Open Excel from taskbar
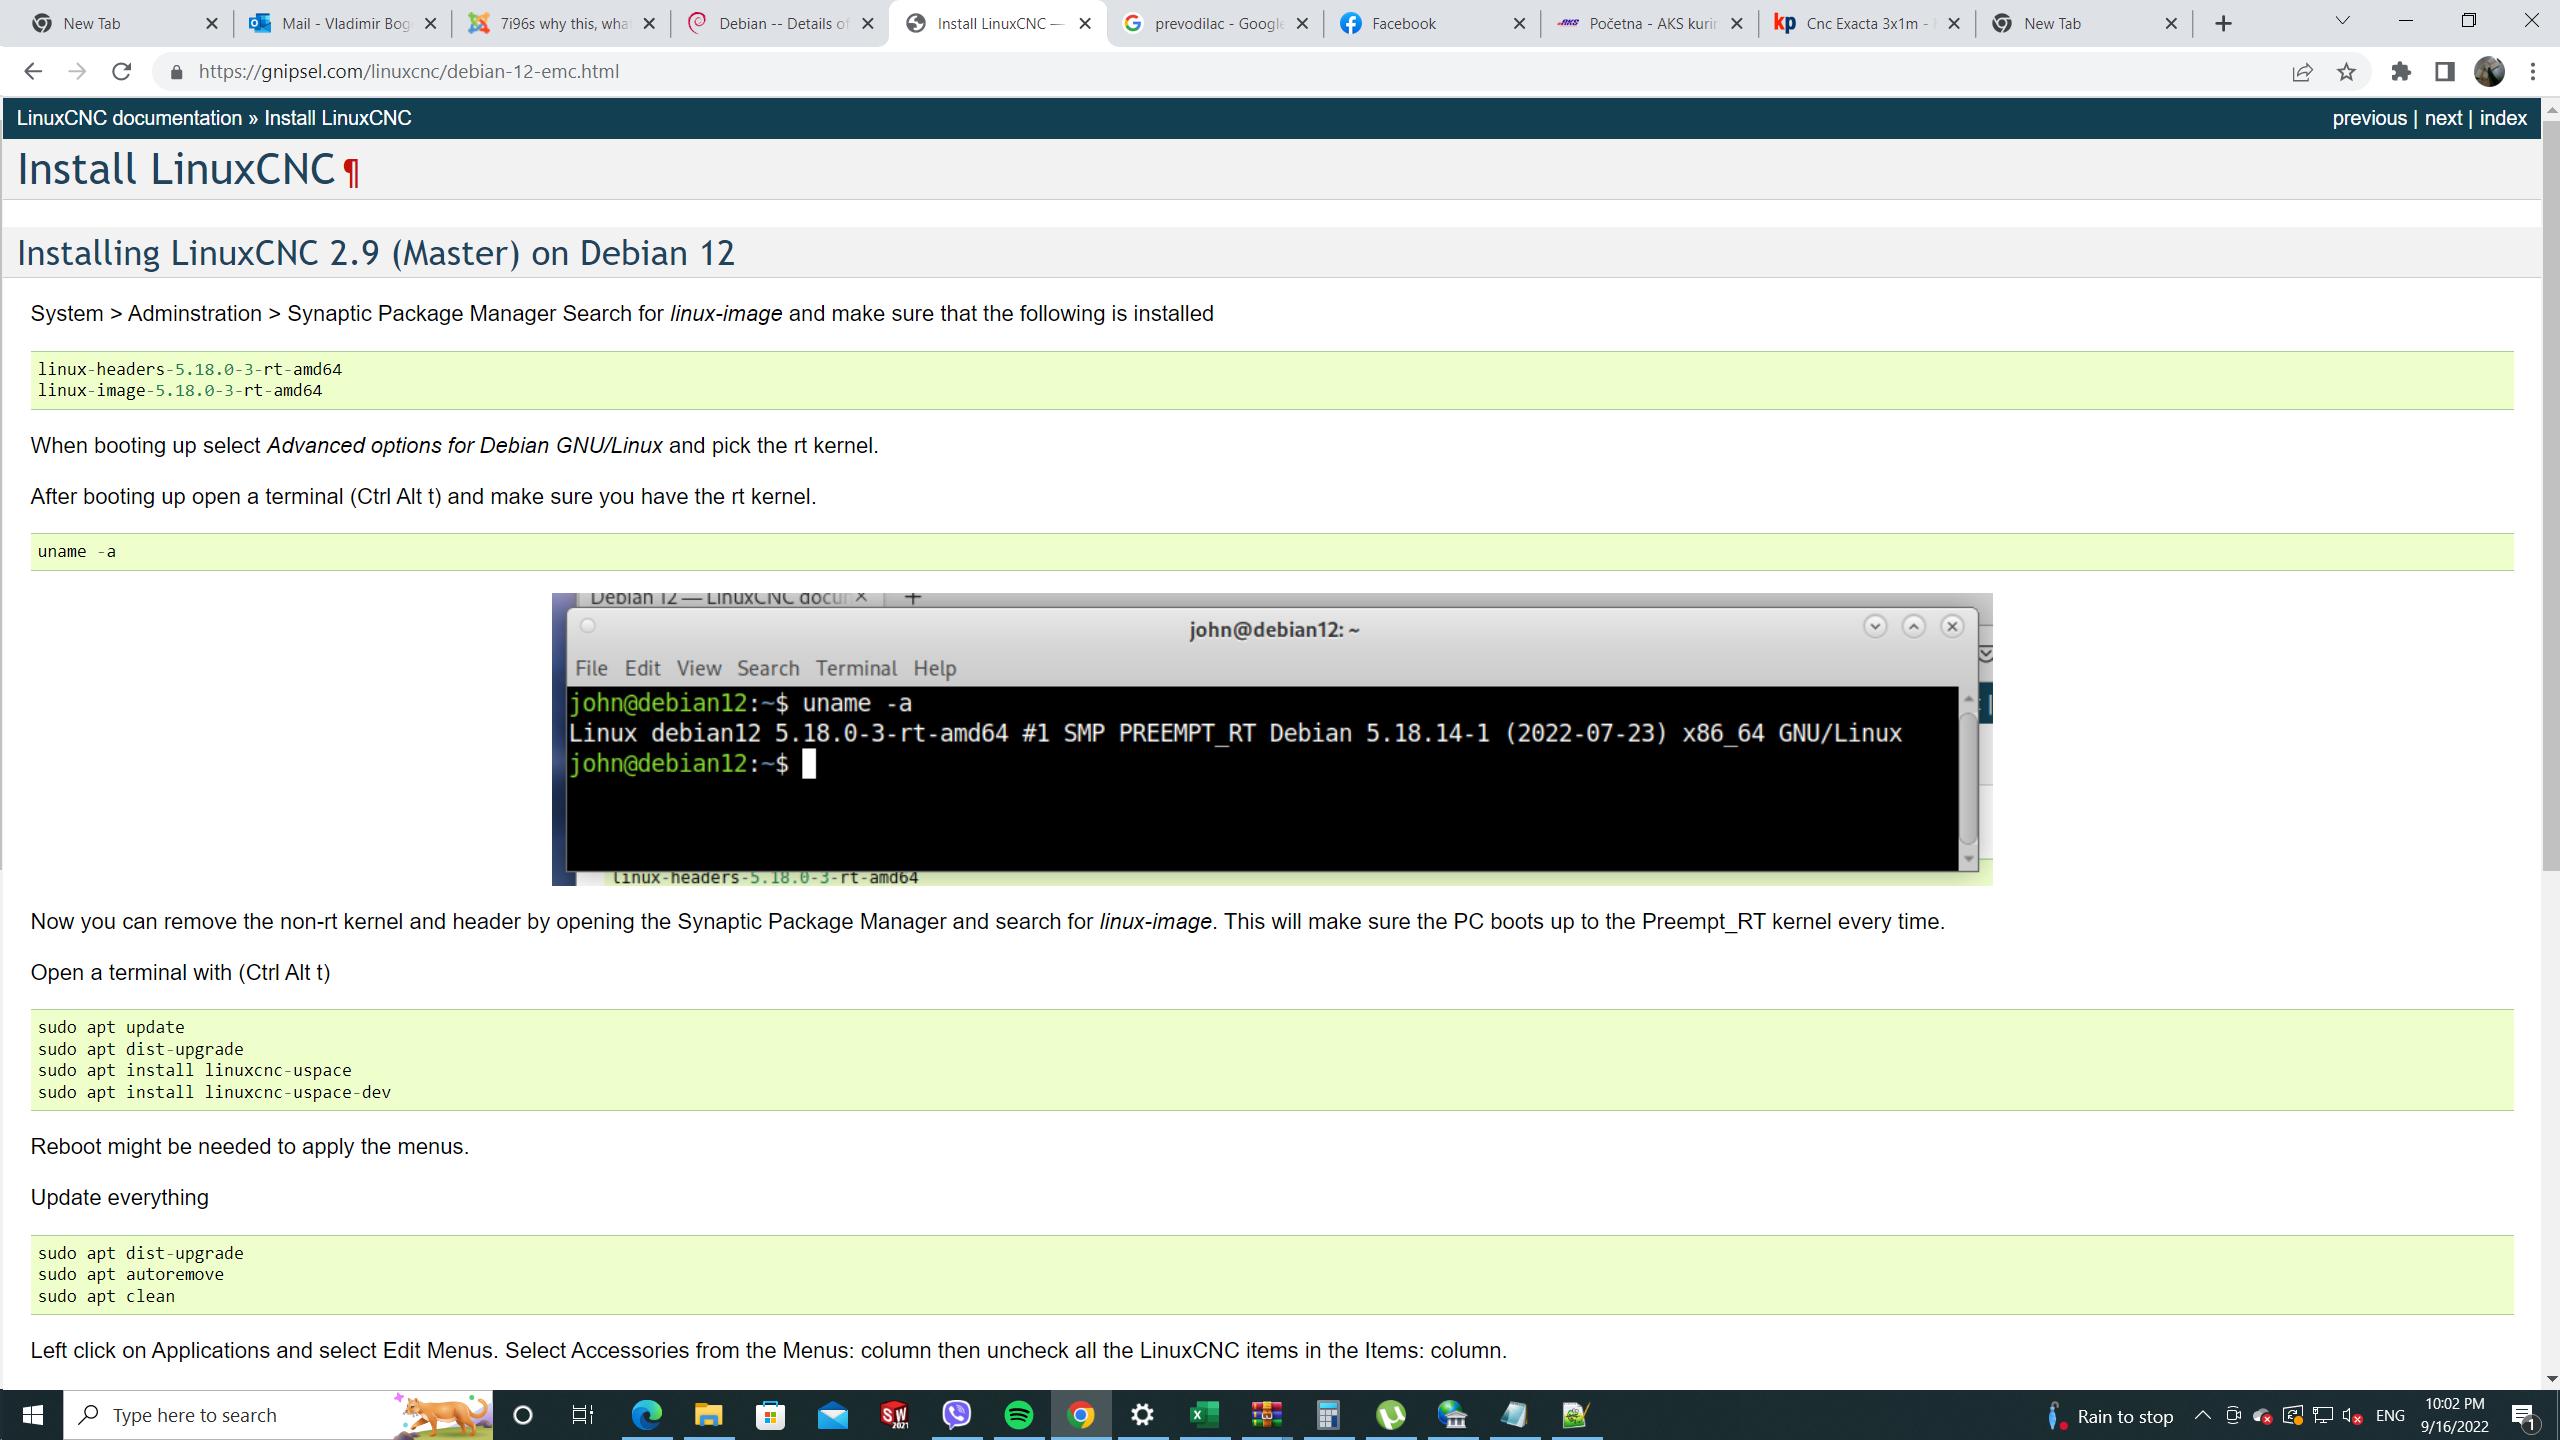Image resolution: width=2560 pixels, height=1440 pixels. [x=1205, y=1415]
